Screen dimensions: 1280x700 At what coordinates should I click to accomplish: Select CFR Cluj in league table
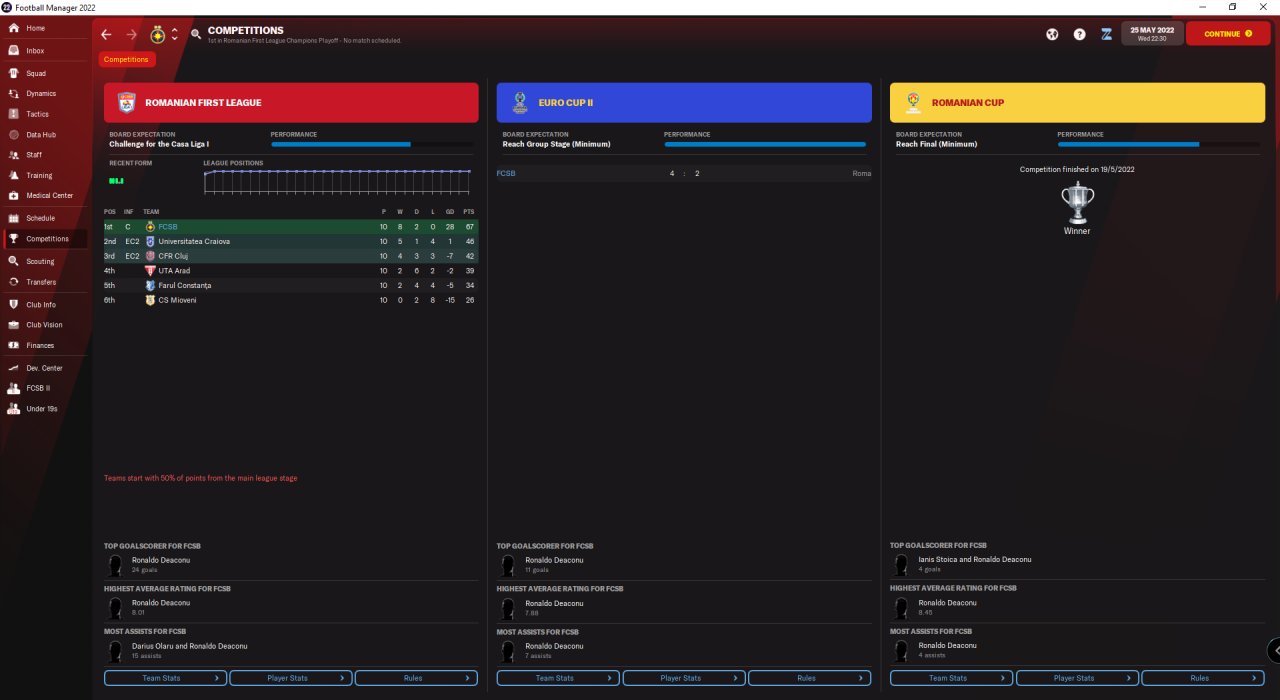[x=291, y=256]
